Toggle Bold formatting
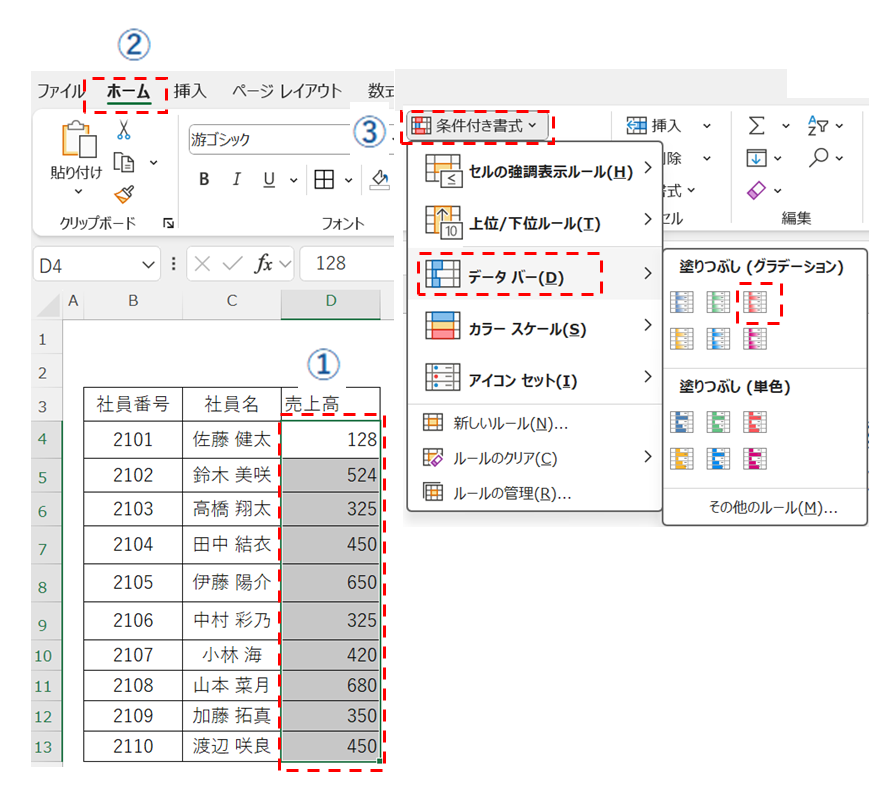Screen dimensions: 892x793 (204, 180)
